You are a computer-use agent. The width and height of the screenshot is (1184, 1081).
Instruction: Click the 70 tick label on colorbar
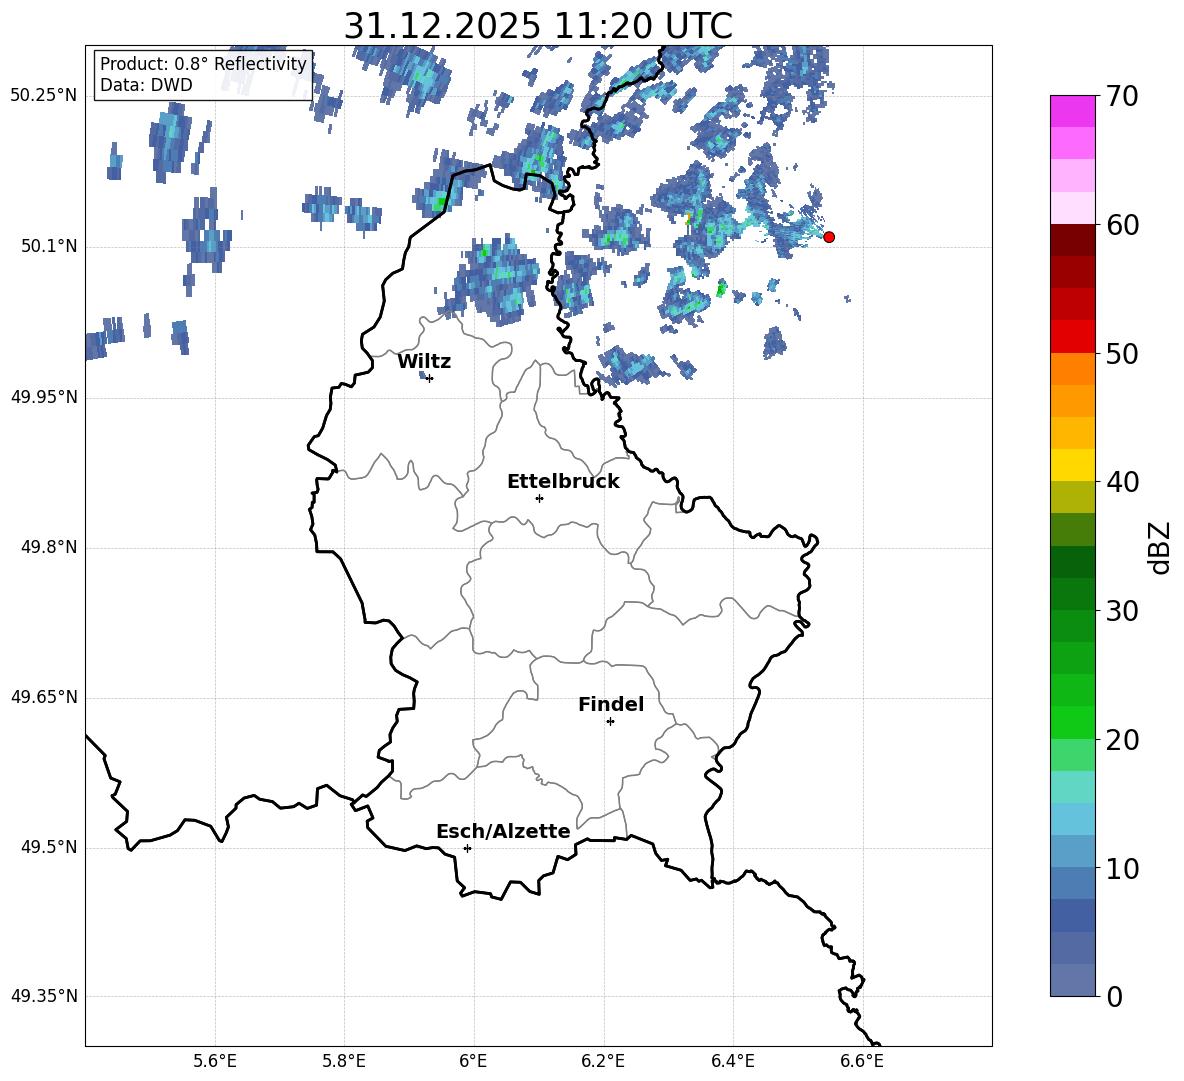[1122, 96]
